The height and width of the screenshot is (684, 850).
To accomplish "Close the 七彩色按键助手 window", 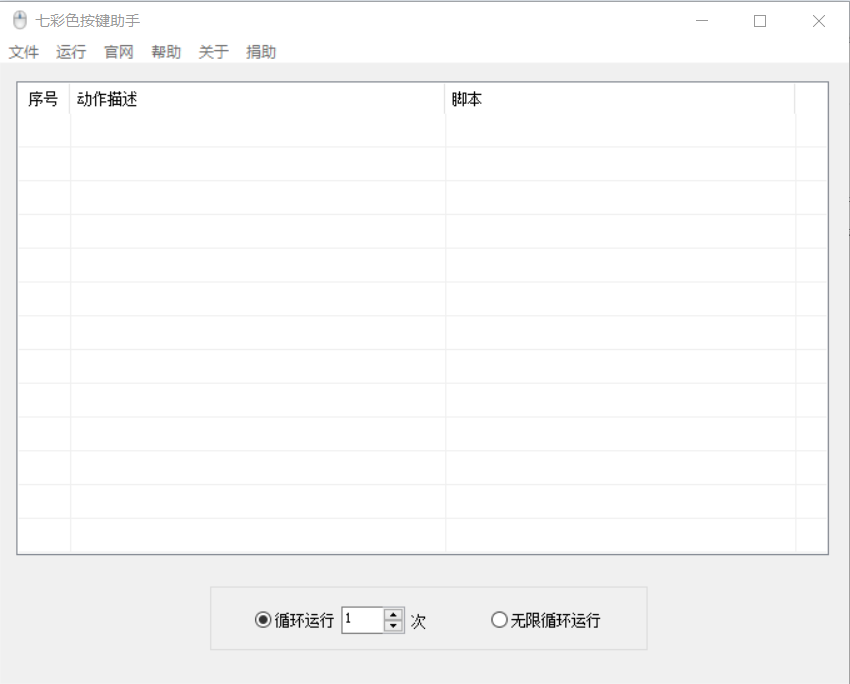I will 819,21.
